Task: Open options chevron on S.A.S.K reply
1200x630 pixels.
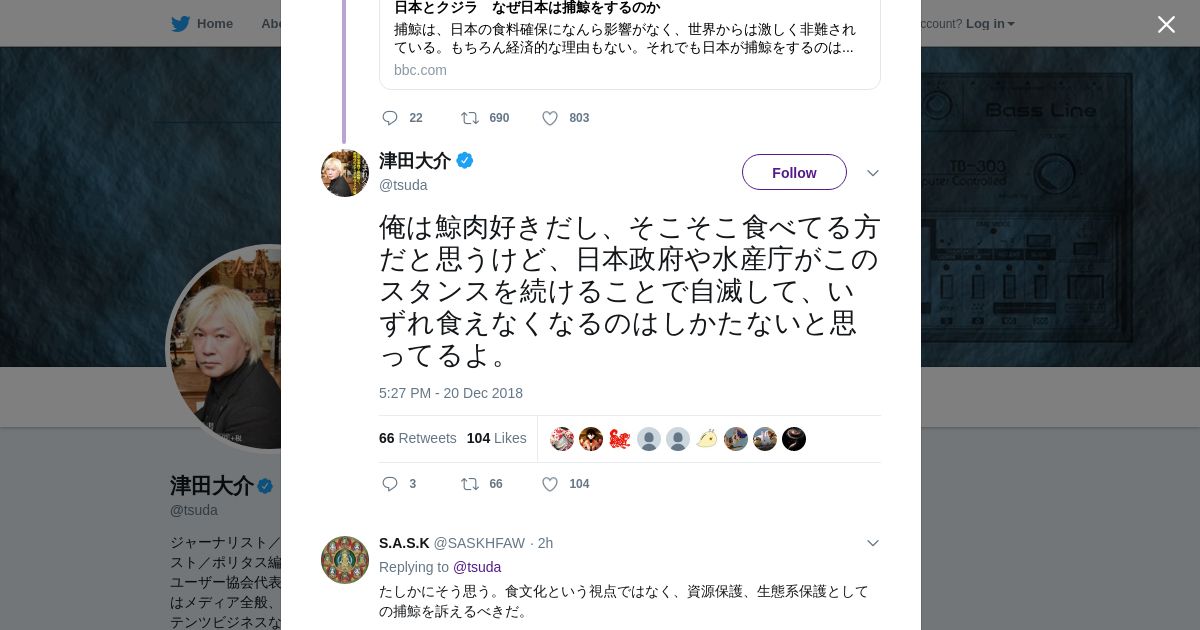Action: [x=872, y=543]
